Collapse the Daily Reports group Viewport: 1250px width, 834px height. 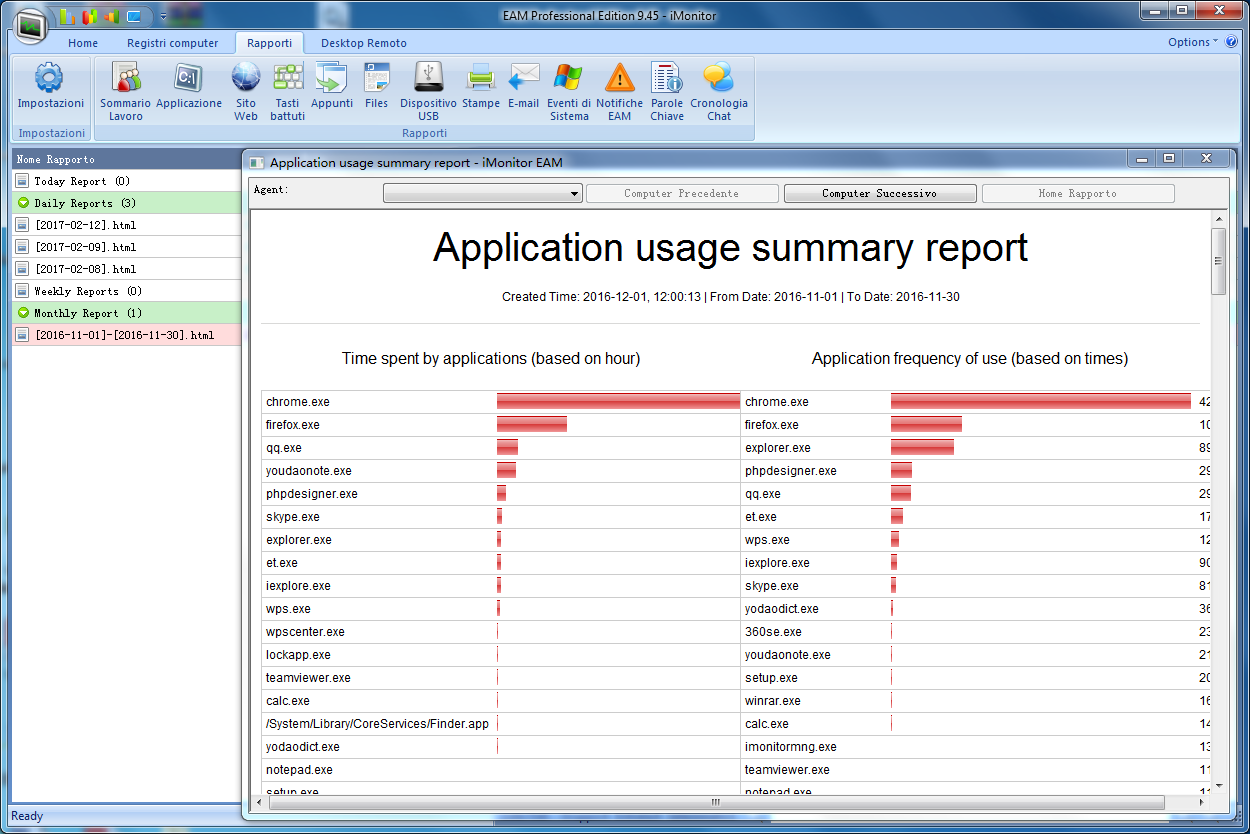23,203
